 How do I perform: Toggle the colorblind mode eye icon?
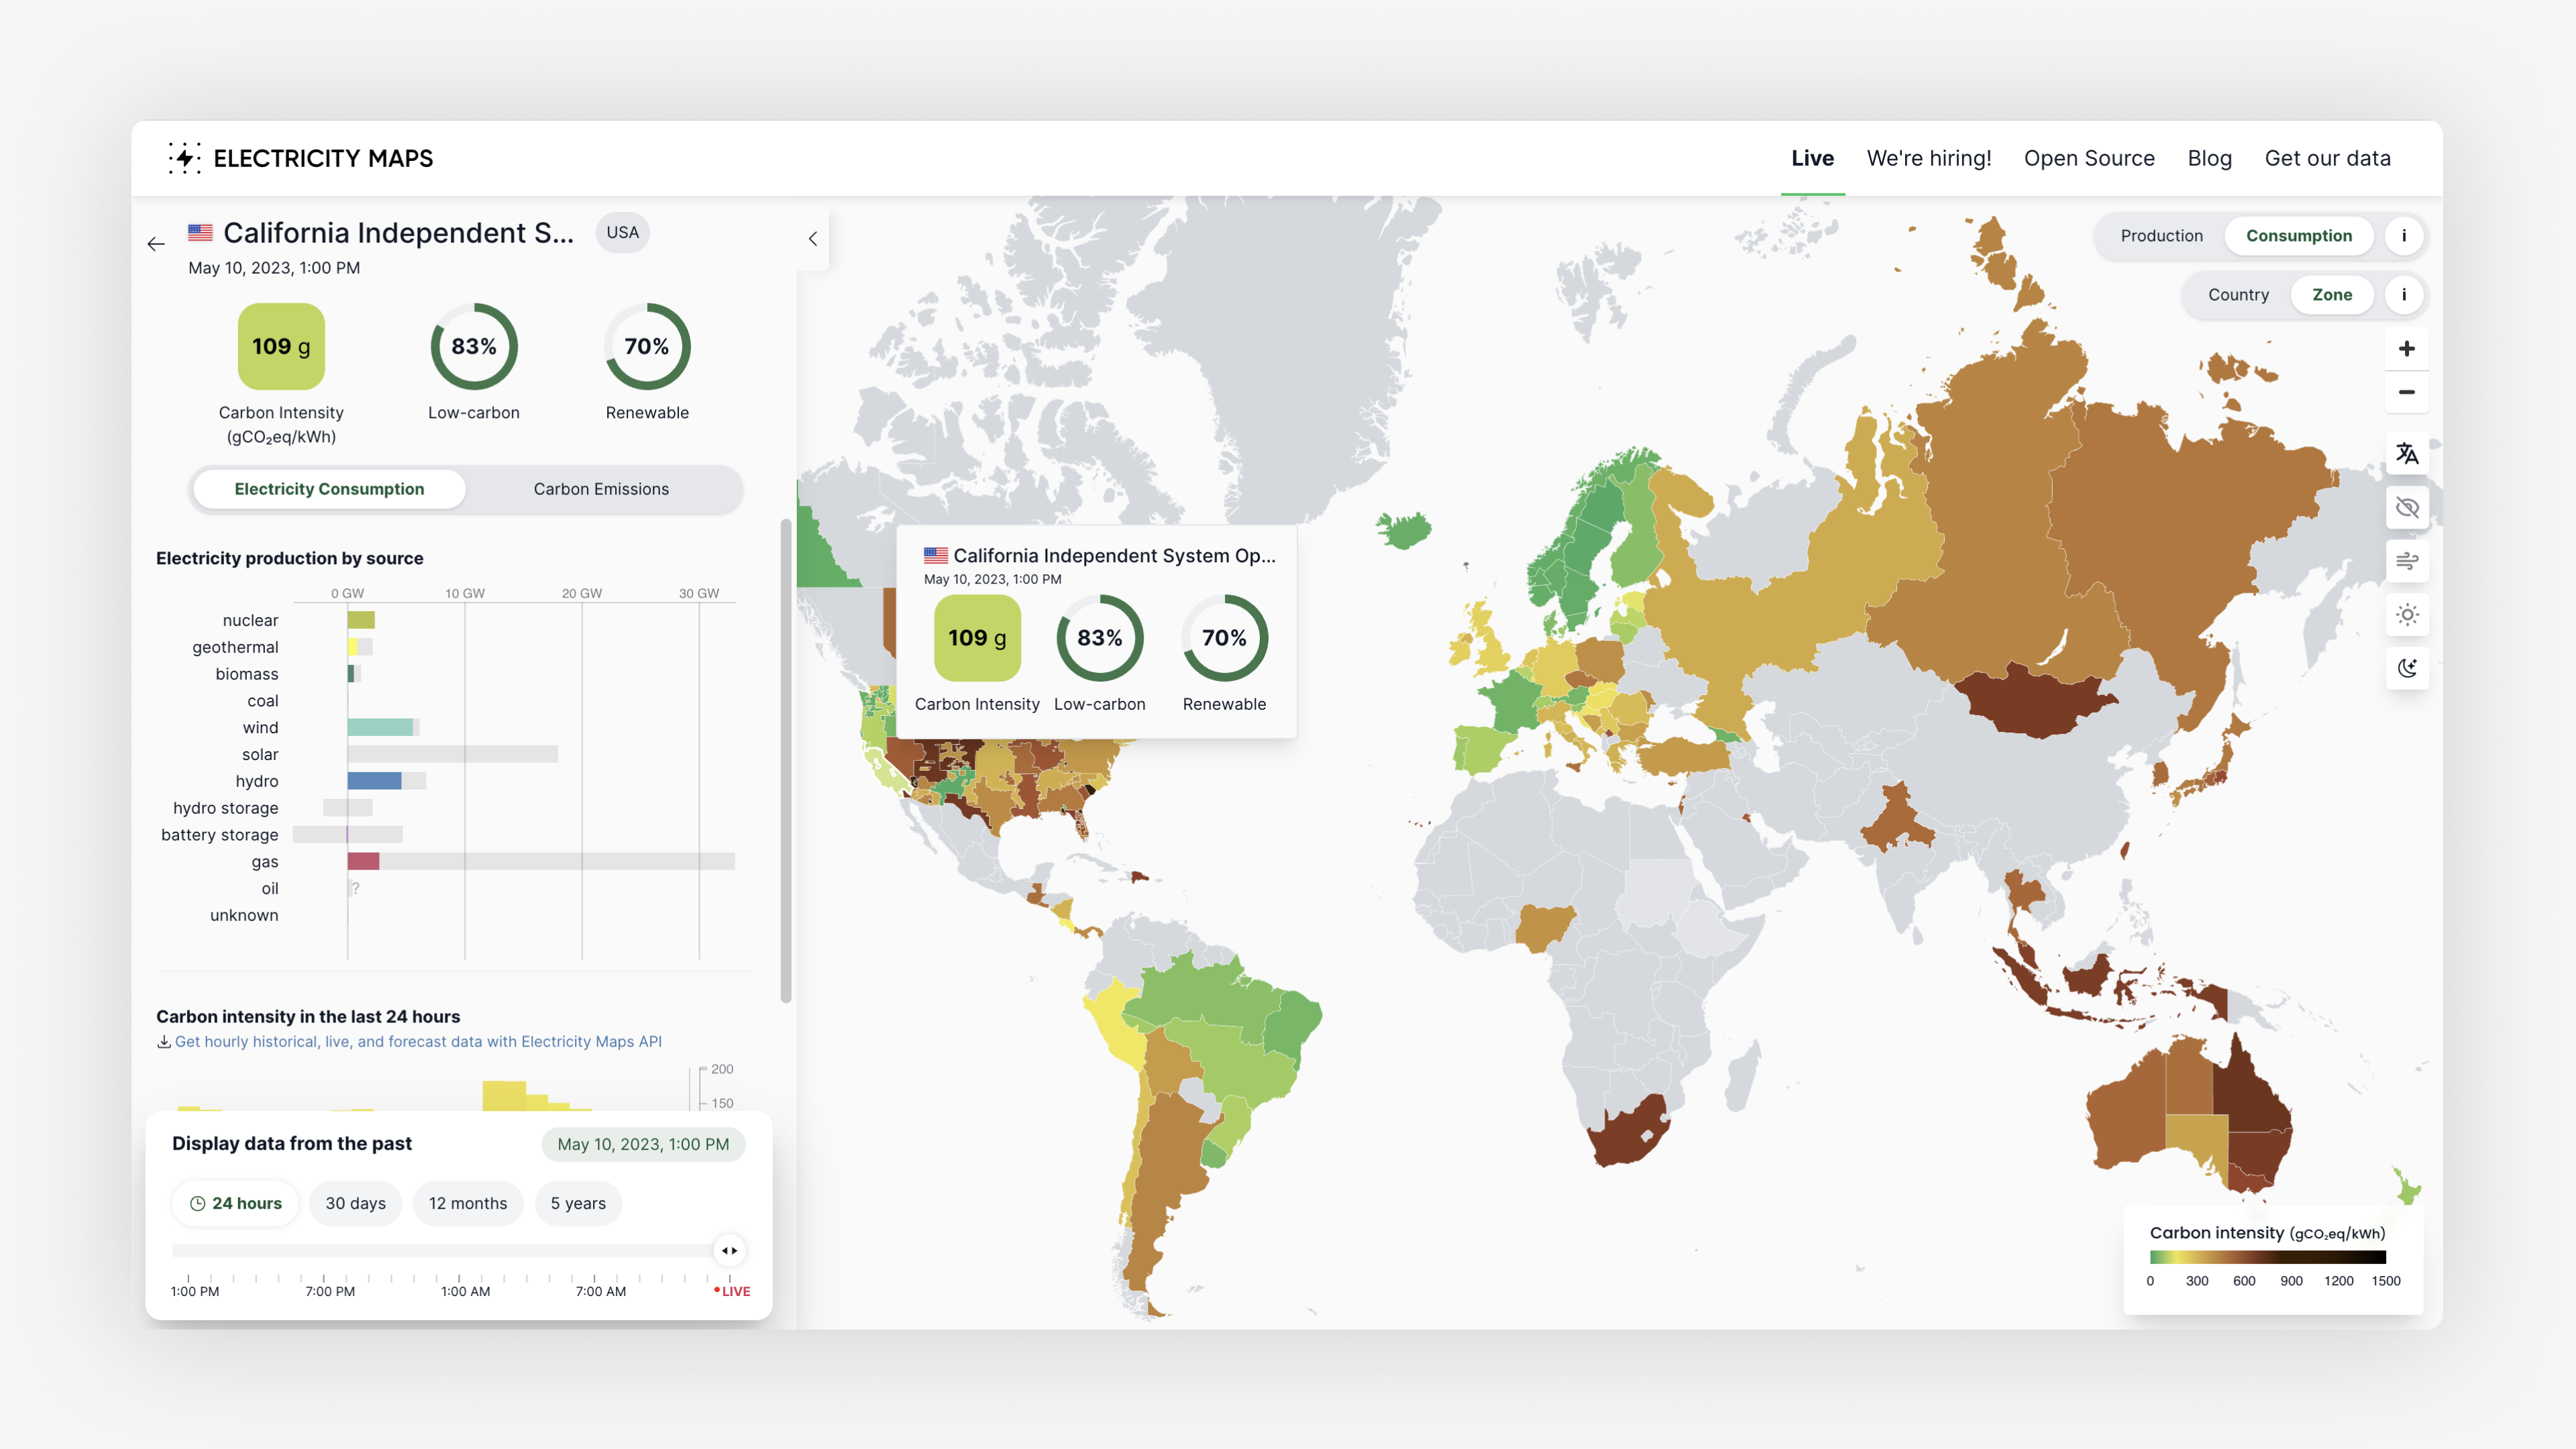(x=2407, y=508)
